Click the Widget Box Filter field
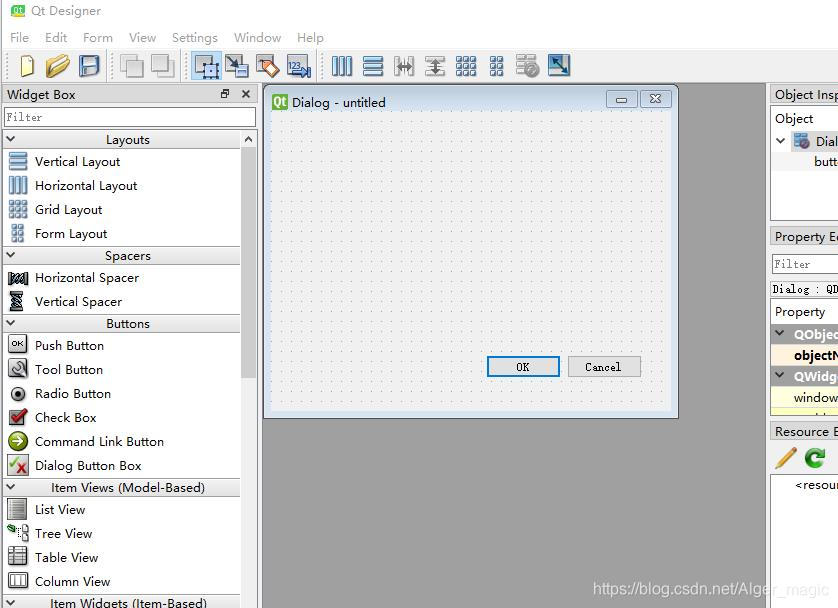 point(130,117)
